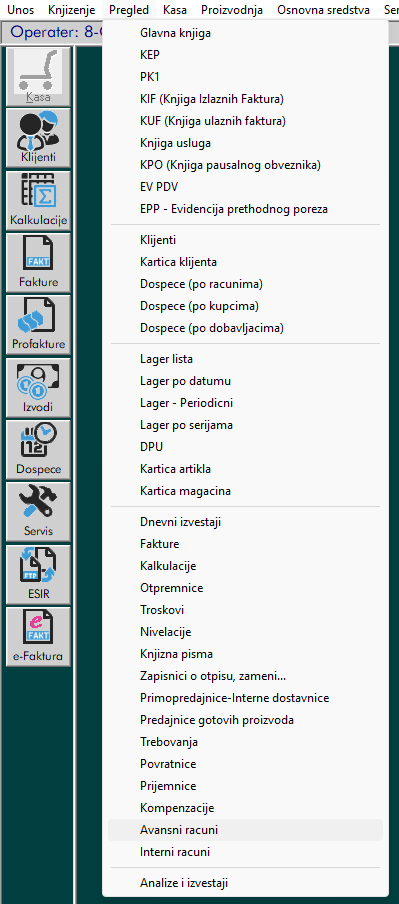This screenshot has width=399, height=904.
Task: Open Dospece (po dobavljacima)
Action: (245, 328)
